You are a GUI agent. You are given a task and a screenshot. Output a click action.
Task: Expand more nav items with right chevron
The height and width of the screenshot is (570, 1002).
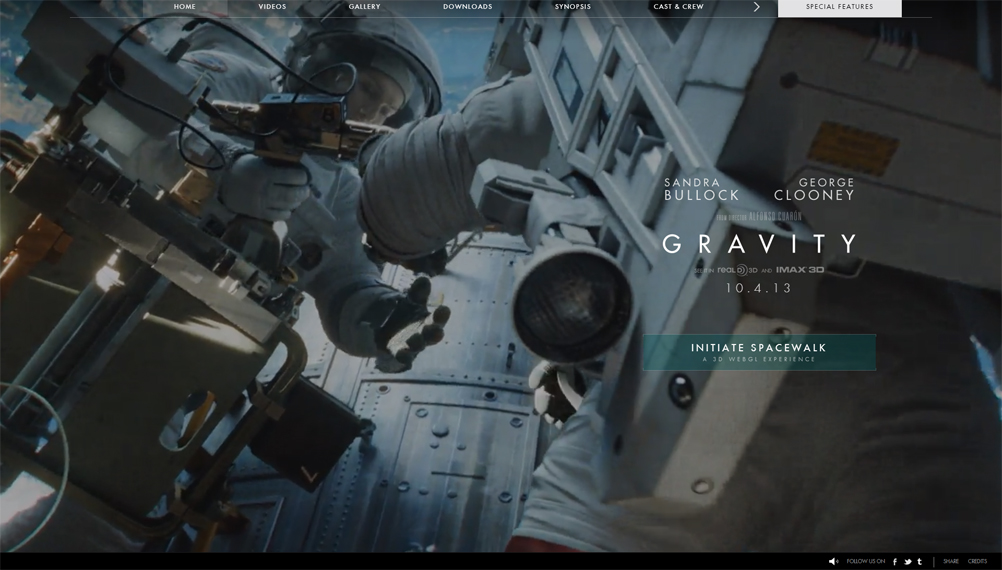coord(757,6)
